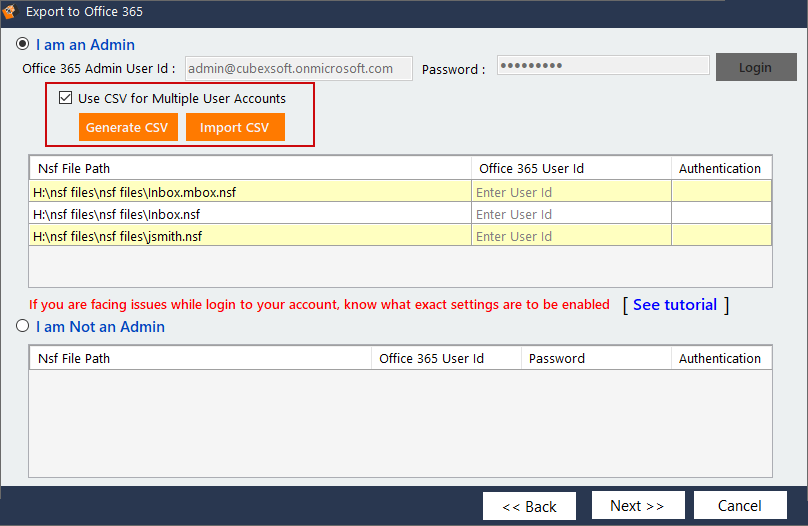
Task: Toggle 'Use CSV for Multiple User Accounts' checkbox
Action: tap(66, 98)
